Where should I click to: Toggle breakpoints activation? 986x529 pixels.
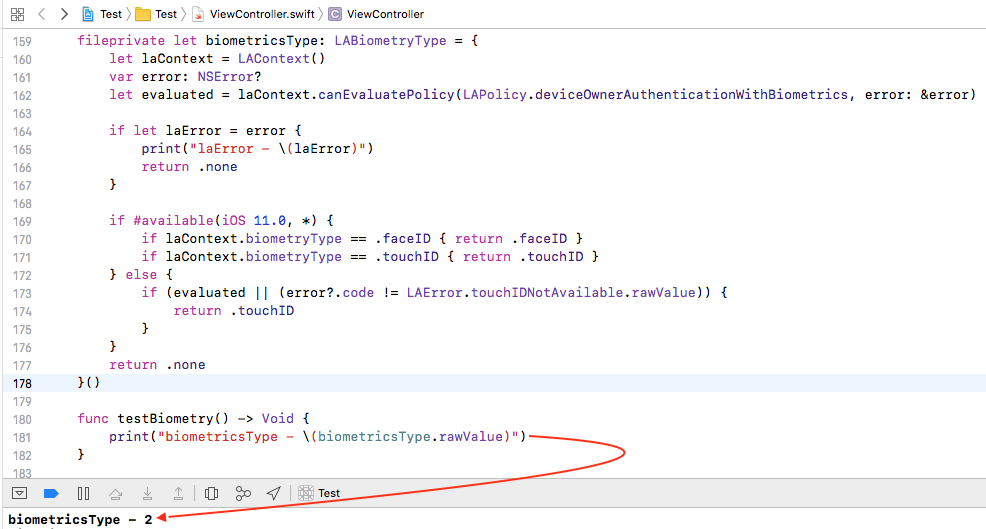pos(51,493)
